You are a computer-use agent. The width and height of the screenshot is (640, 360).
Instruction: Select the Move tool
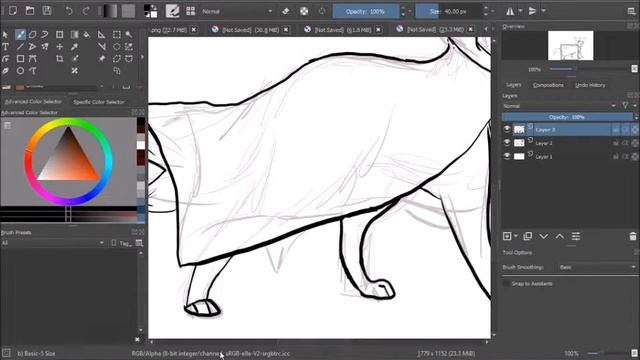[x=60, y=47]
